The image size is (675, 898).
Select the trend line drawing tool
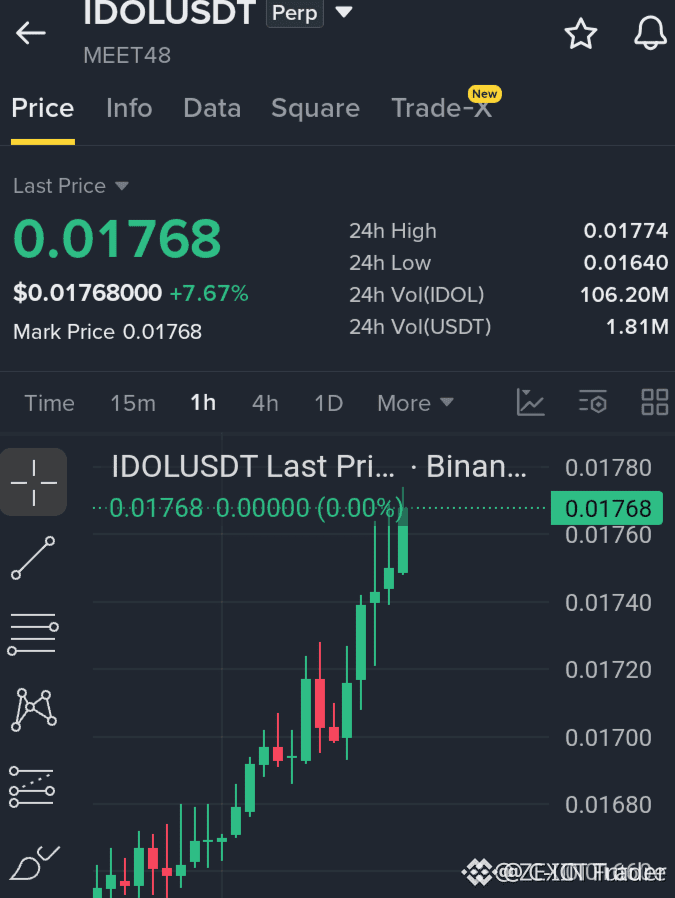pyautogui.click(x=33, y=558)
